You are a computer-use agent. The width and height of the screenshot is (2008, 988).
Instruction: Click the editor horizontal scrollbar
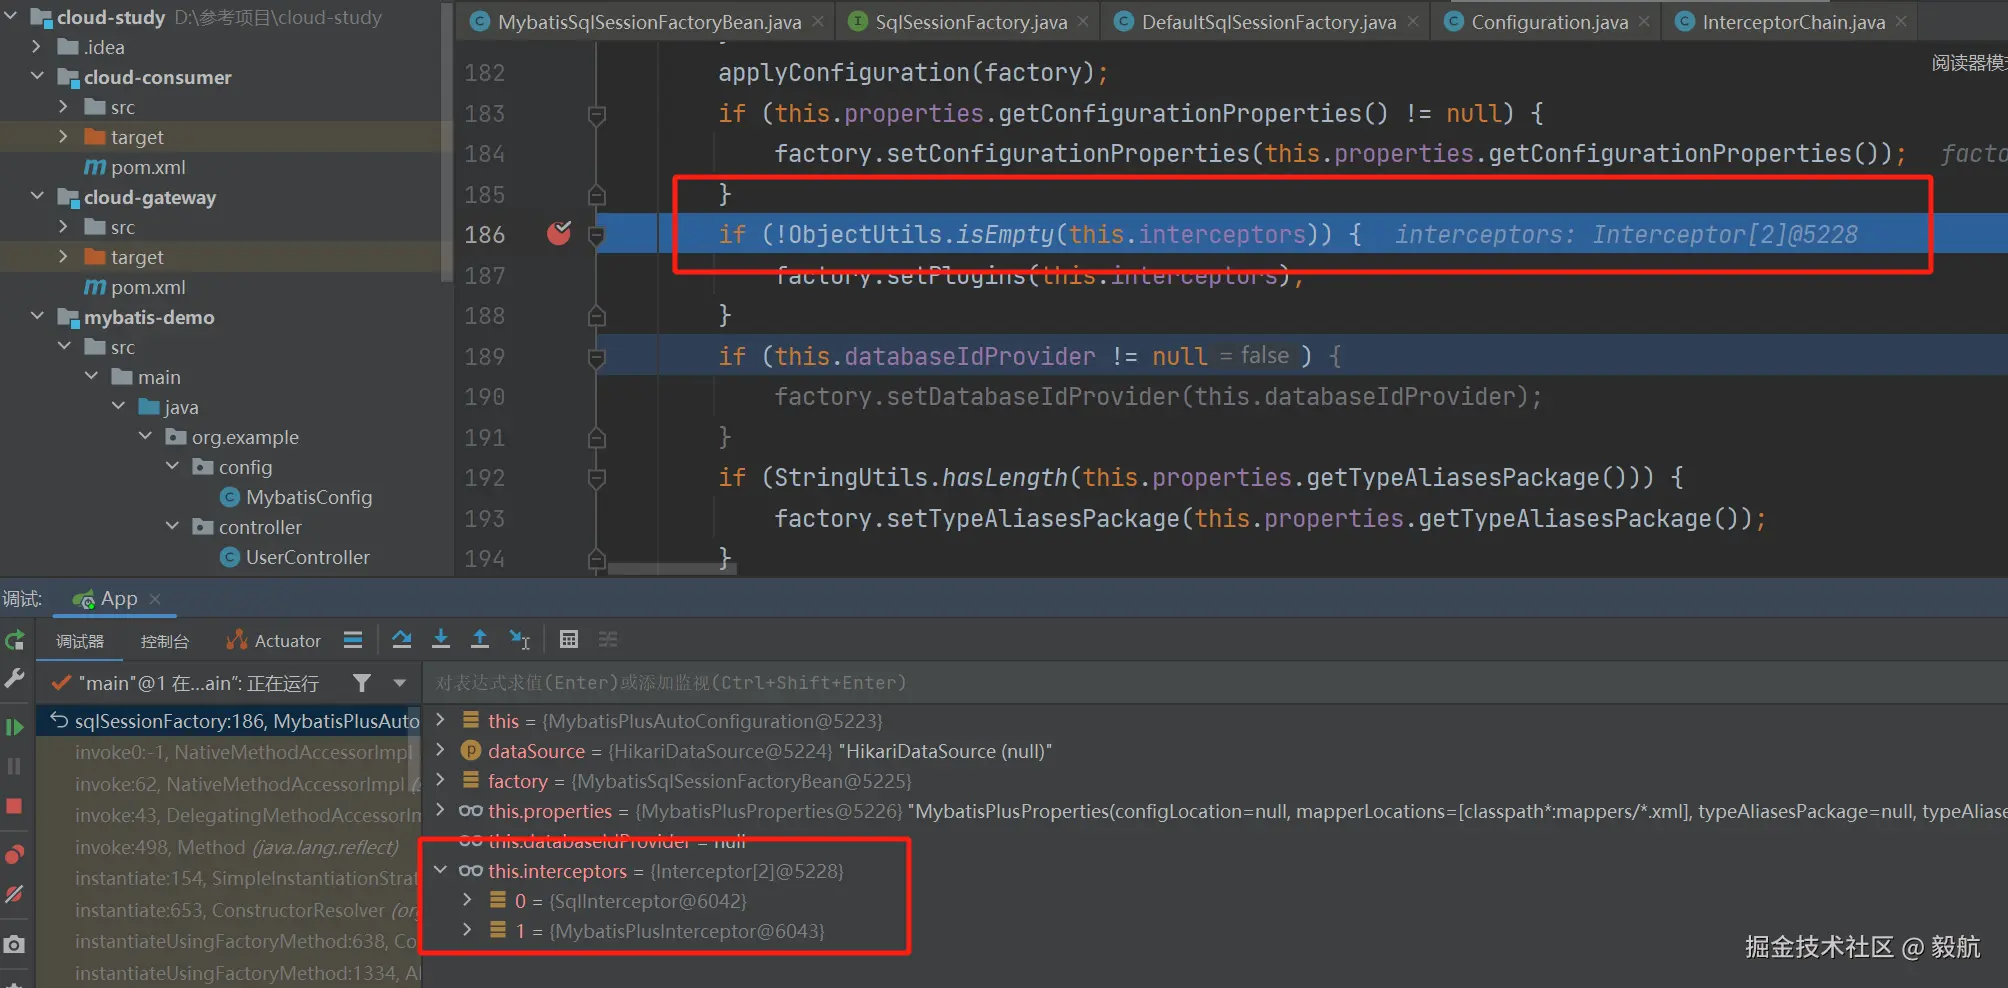coord(671,569)
